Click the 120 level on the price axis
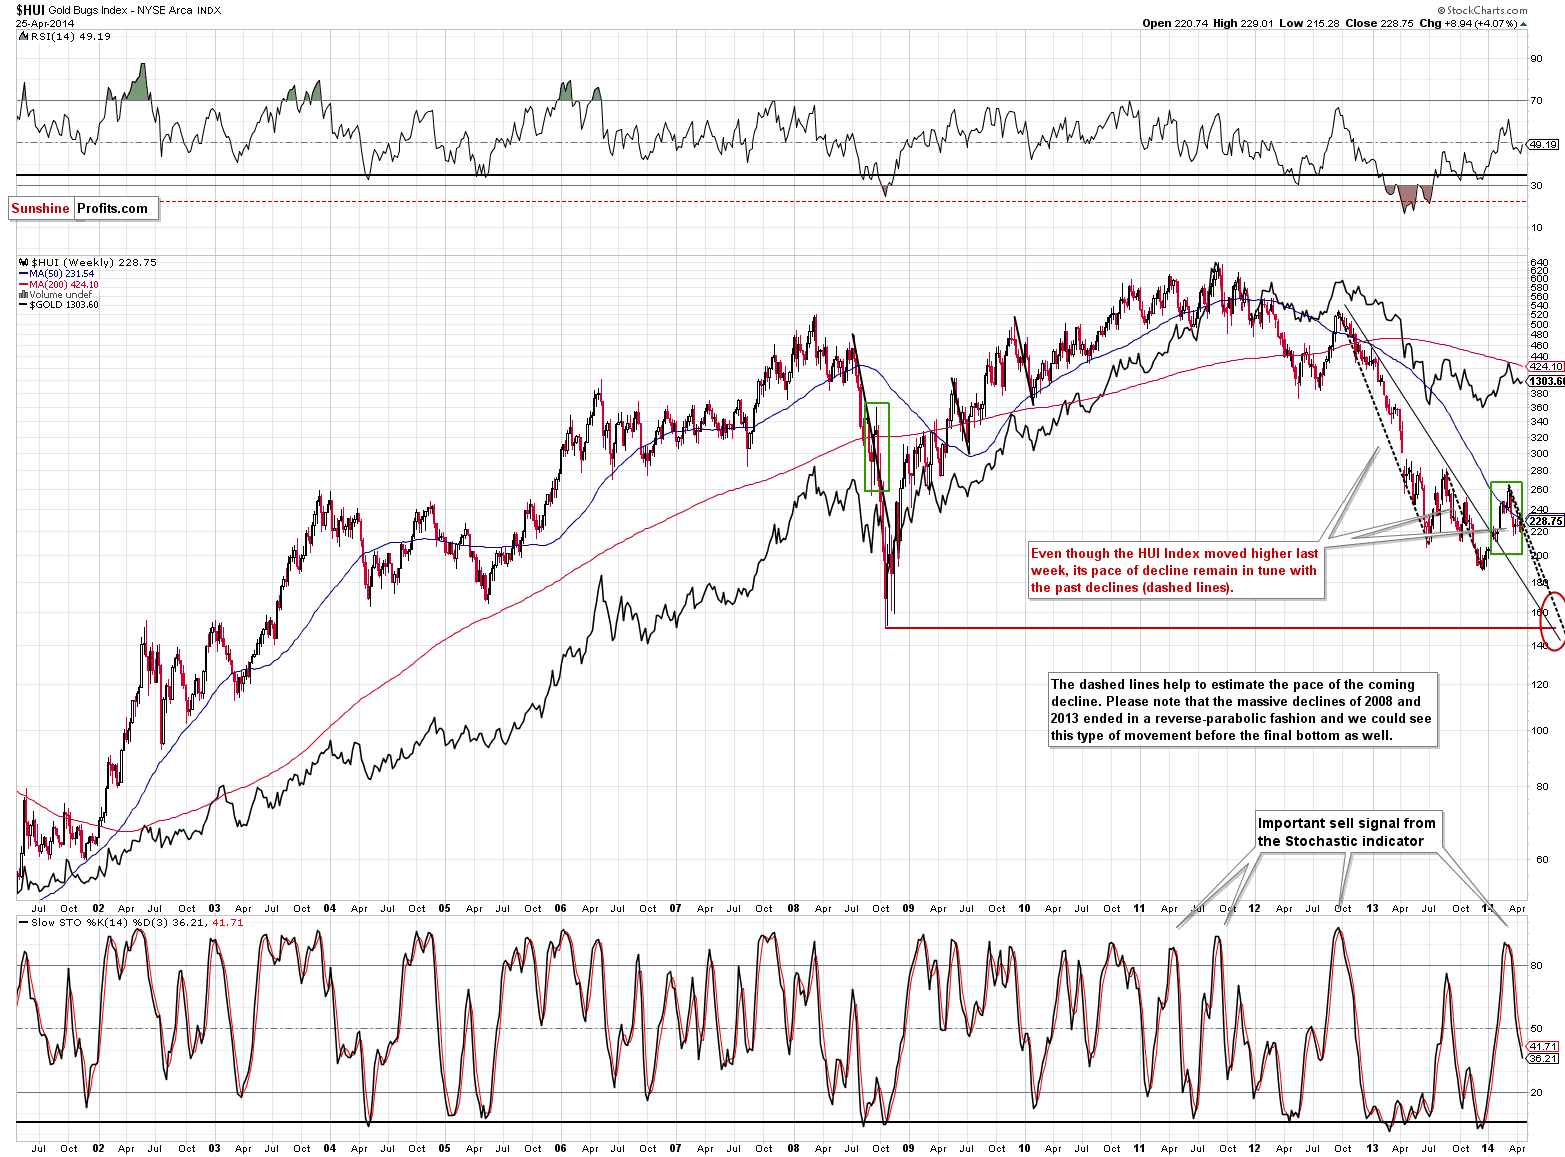The height and width of the screenshot is (1157, 1565). [x=1540, y=685]
